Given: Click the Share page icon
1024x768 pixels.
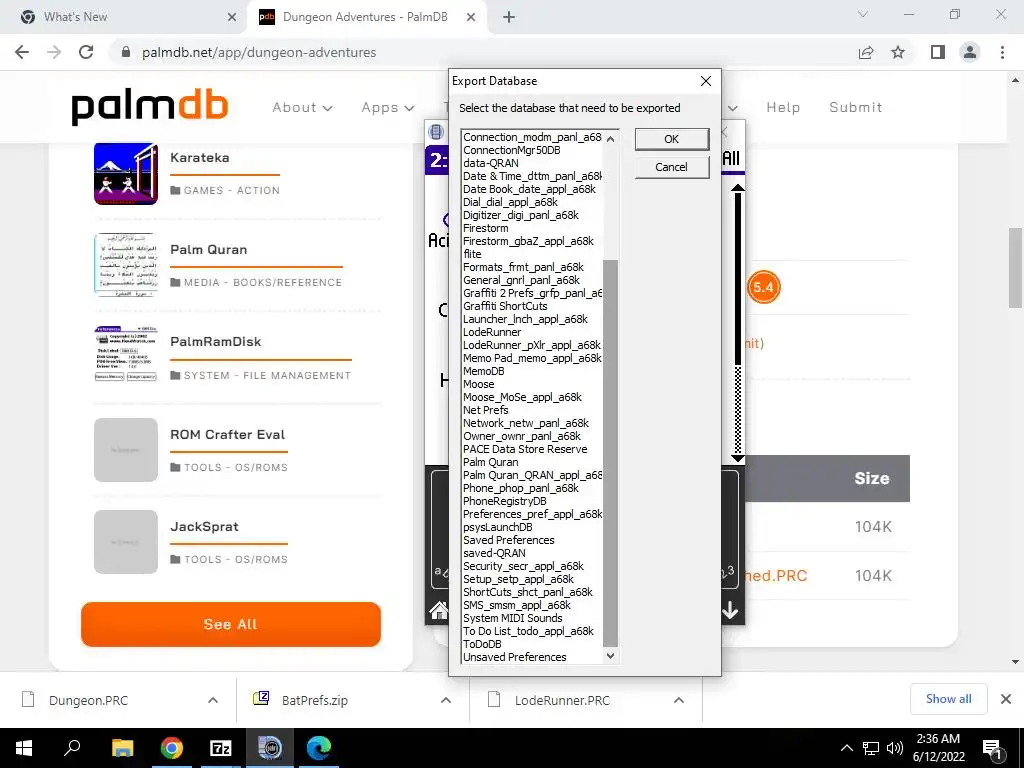Looking at the screenshot, I should (x=866, y=52).
